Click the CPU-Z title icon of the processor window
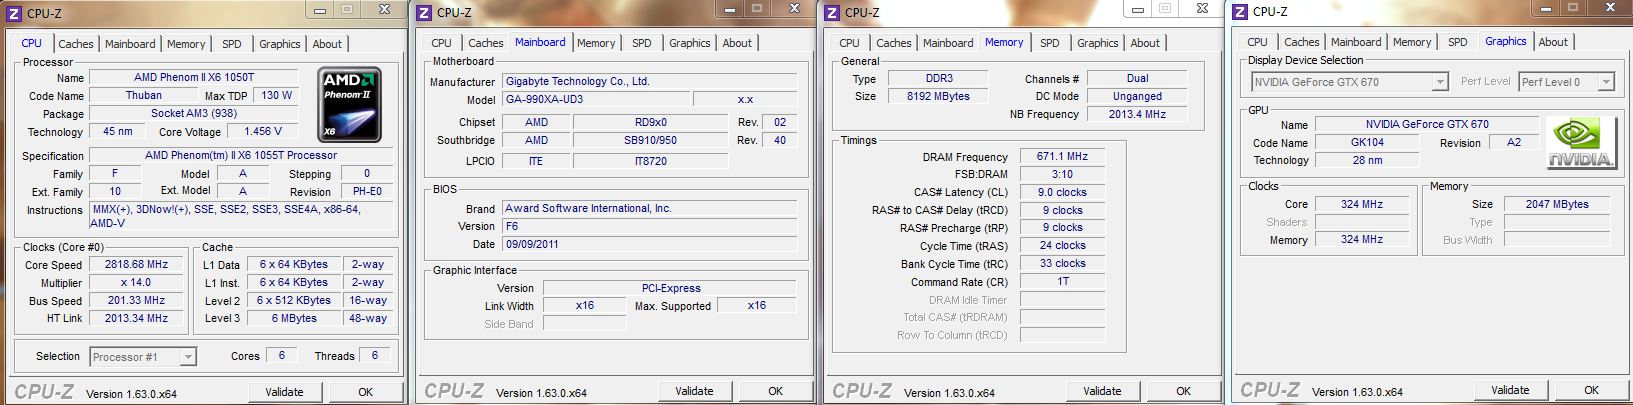Viewport: 1633px width, 405px height. click(14, 13)
